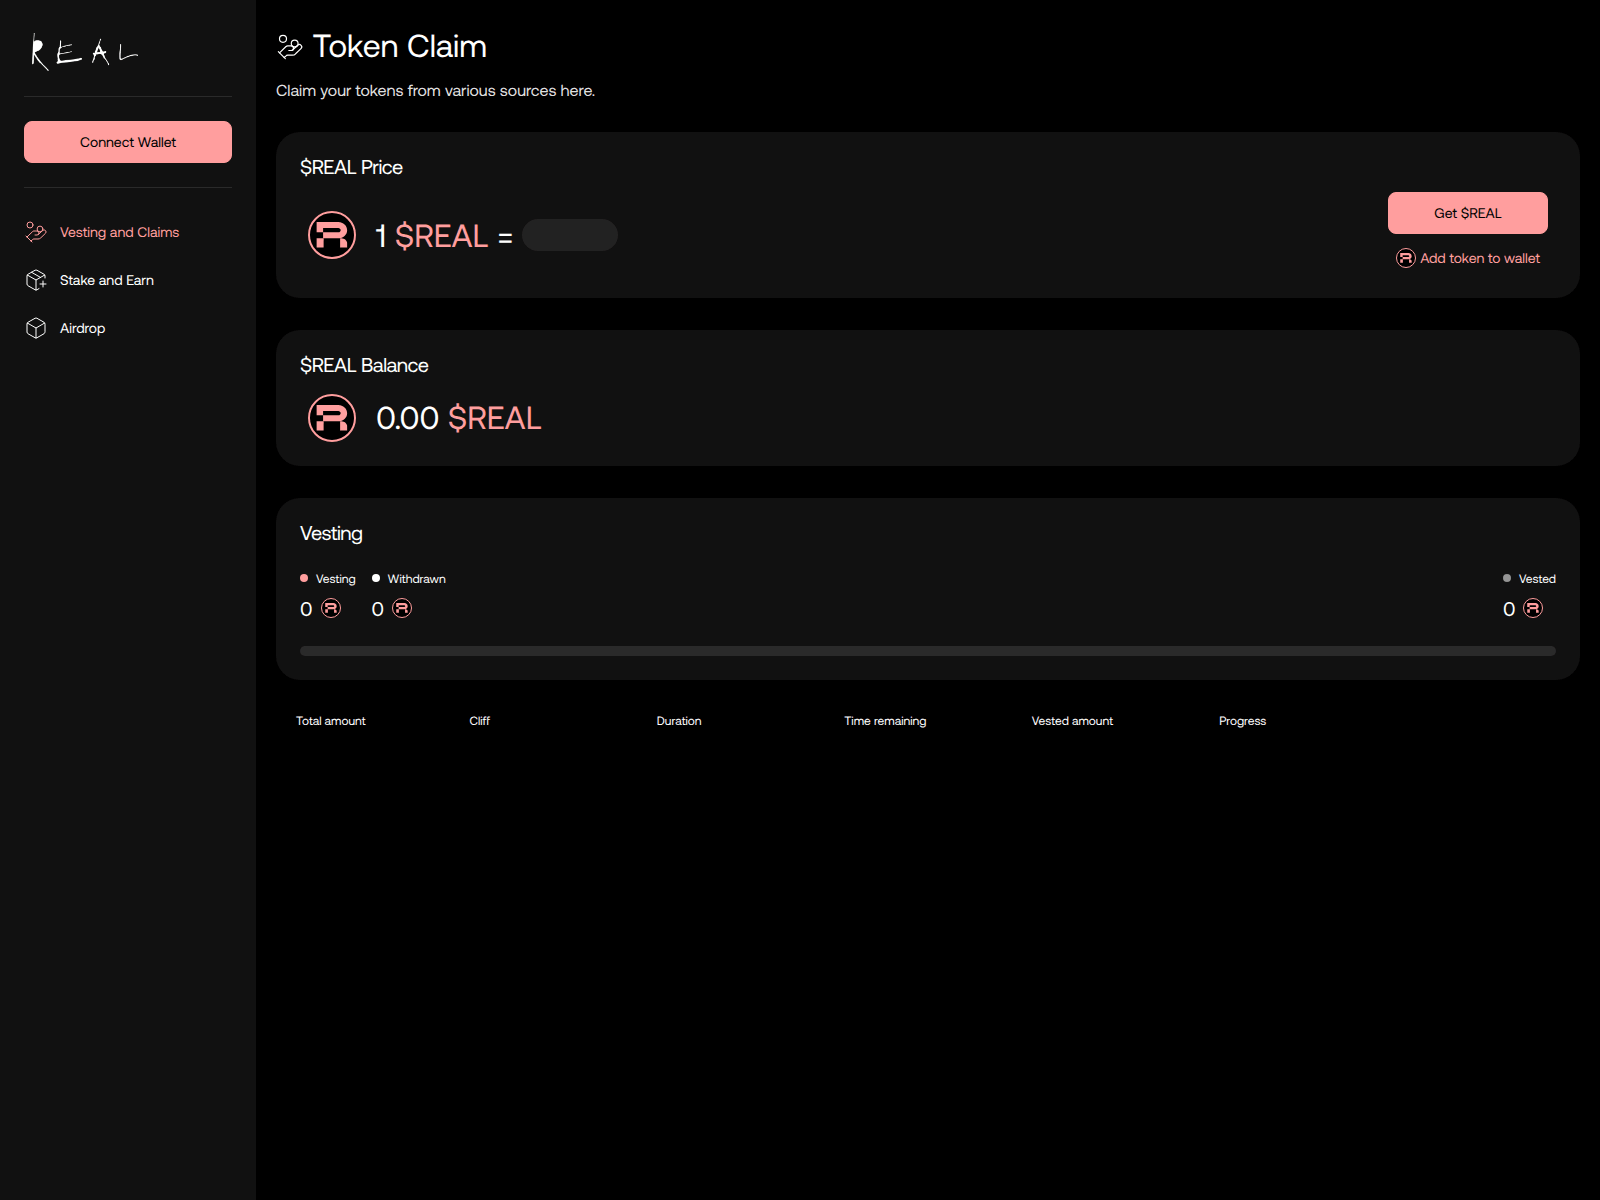Click the Token Claim header icon

(290, 44)
